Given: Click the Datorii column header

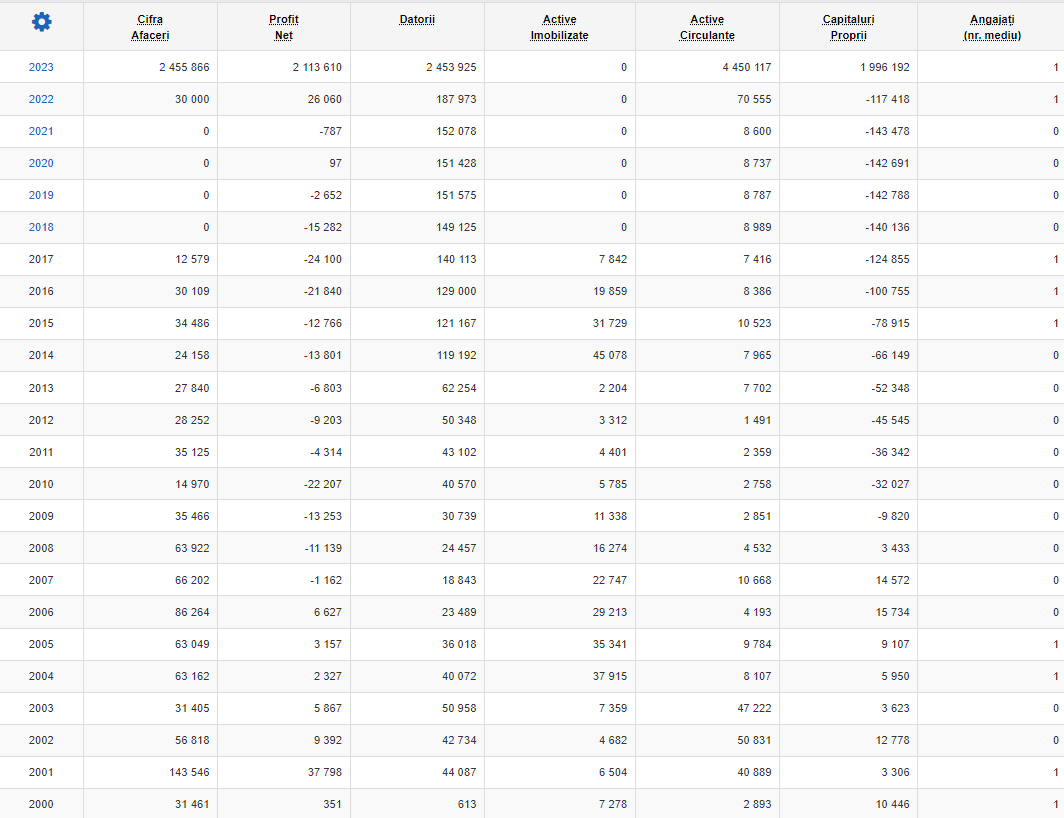Looking at the screenshot, I should 417,20.
